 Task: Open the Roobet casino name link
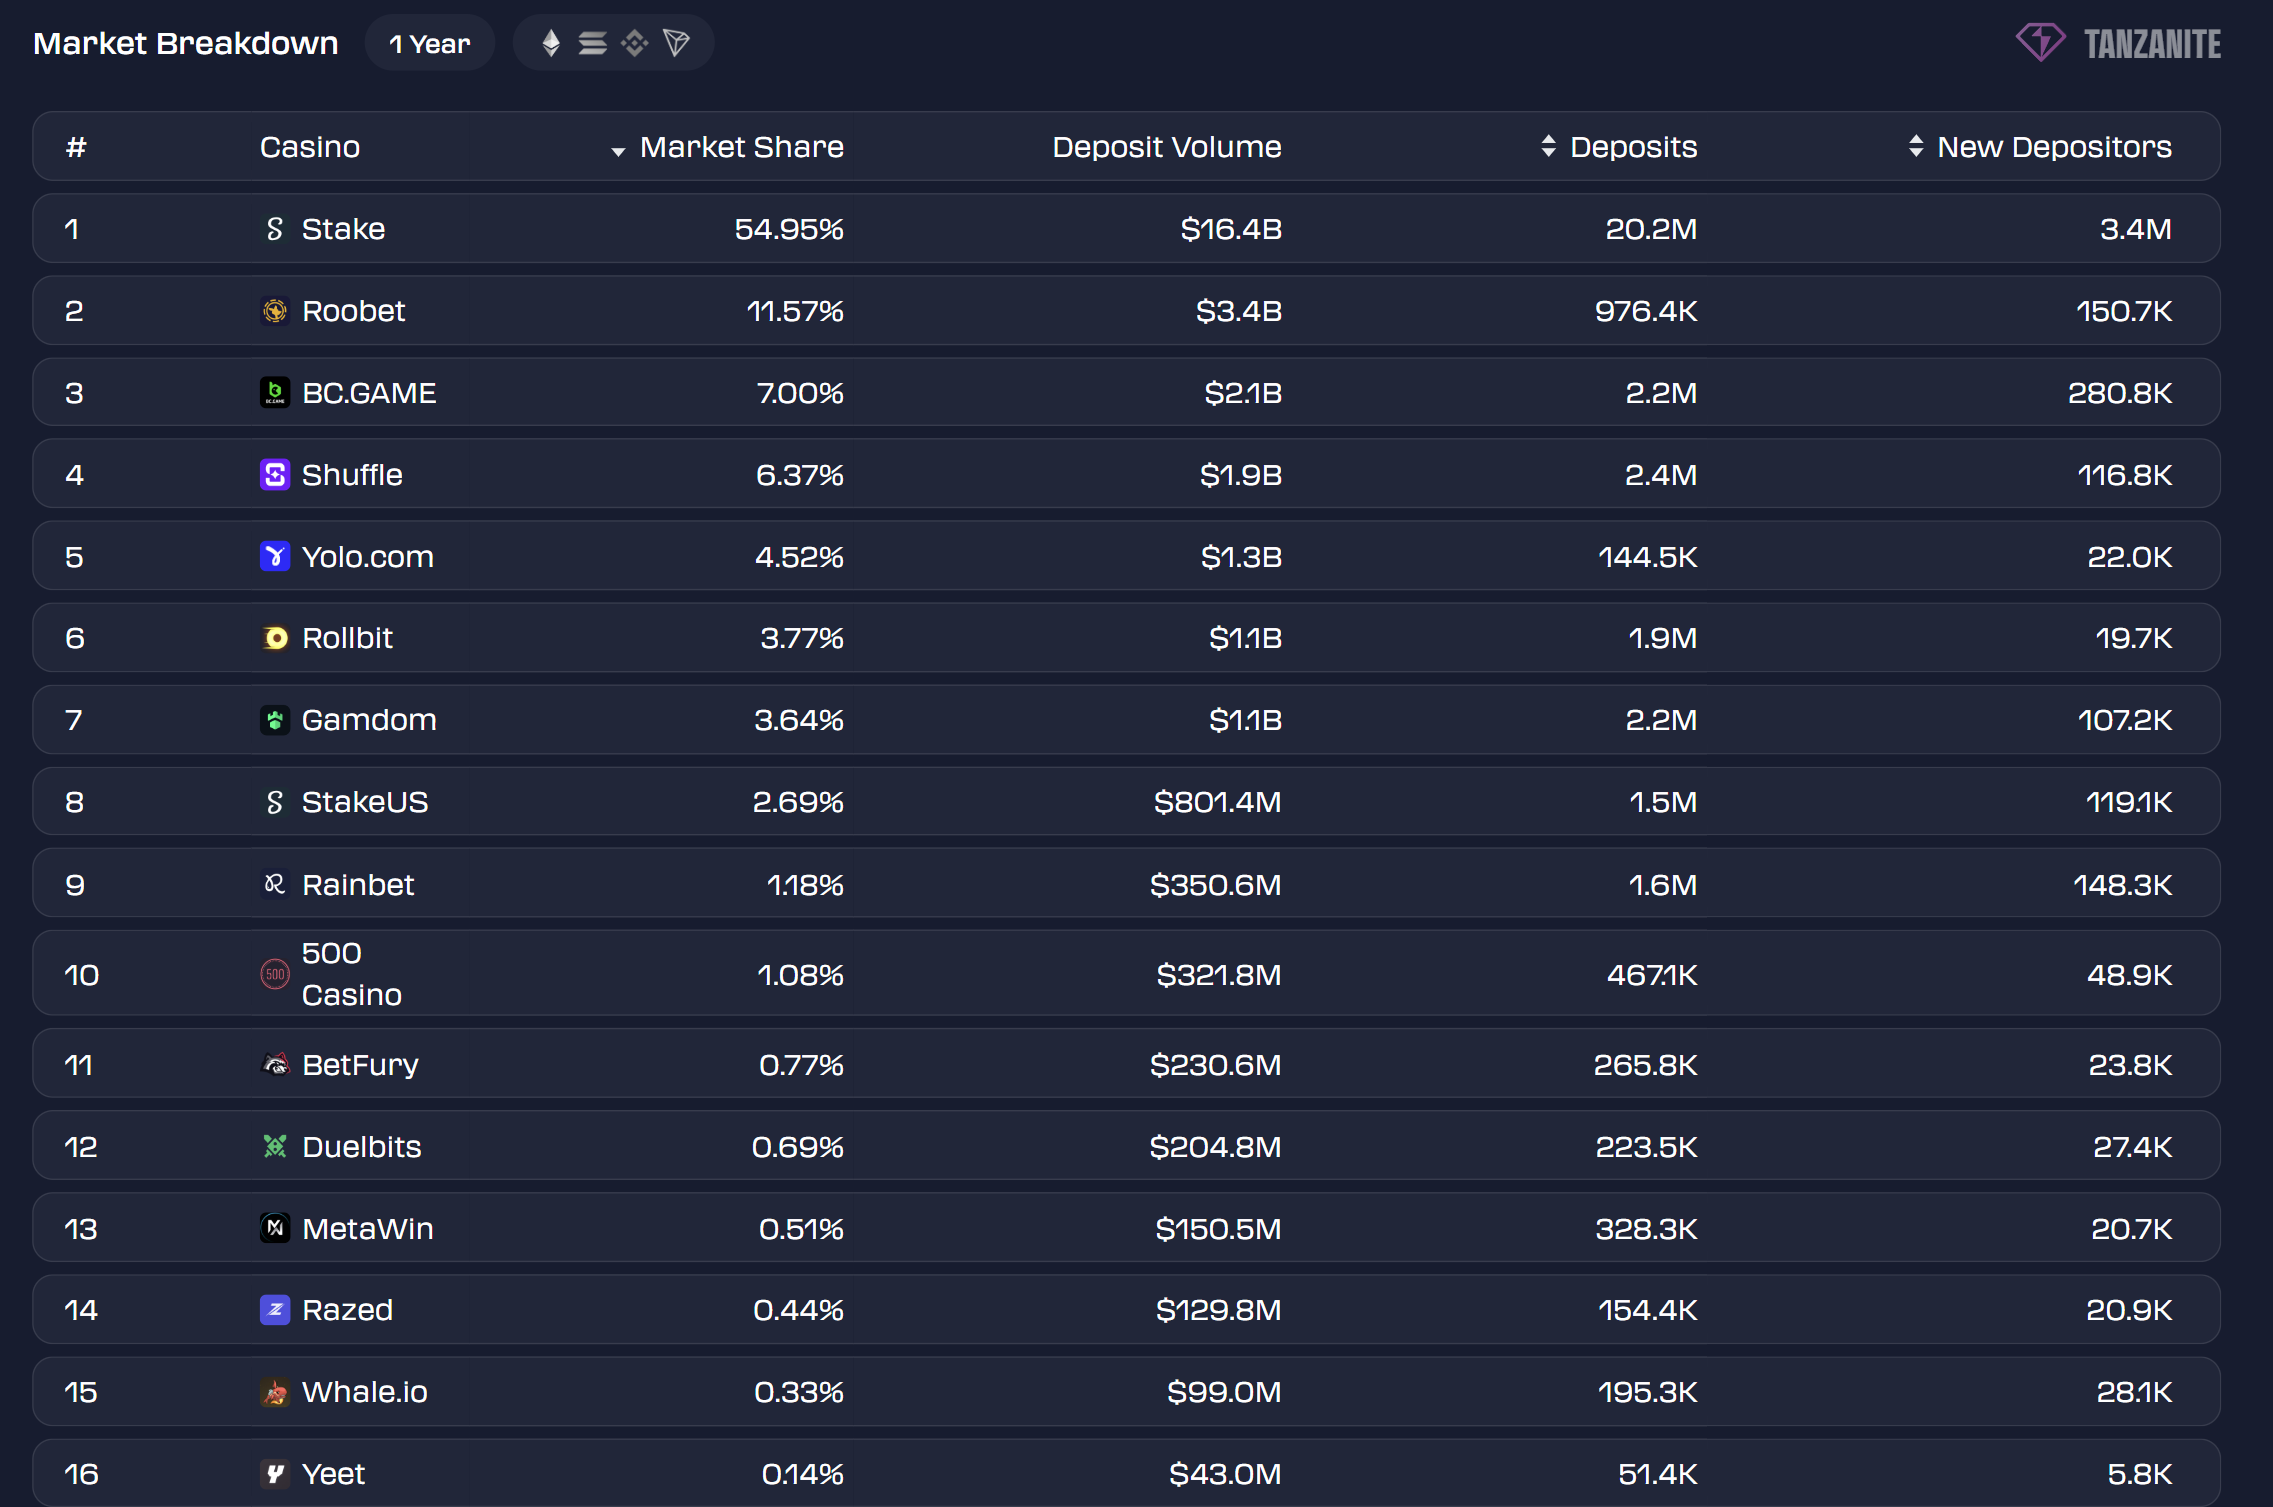[353, 311]
